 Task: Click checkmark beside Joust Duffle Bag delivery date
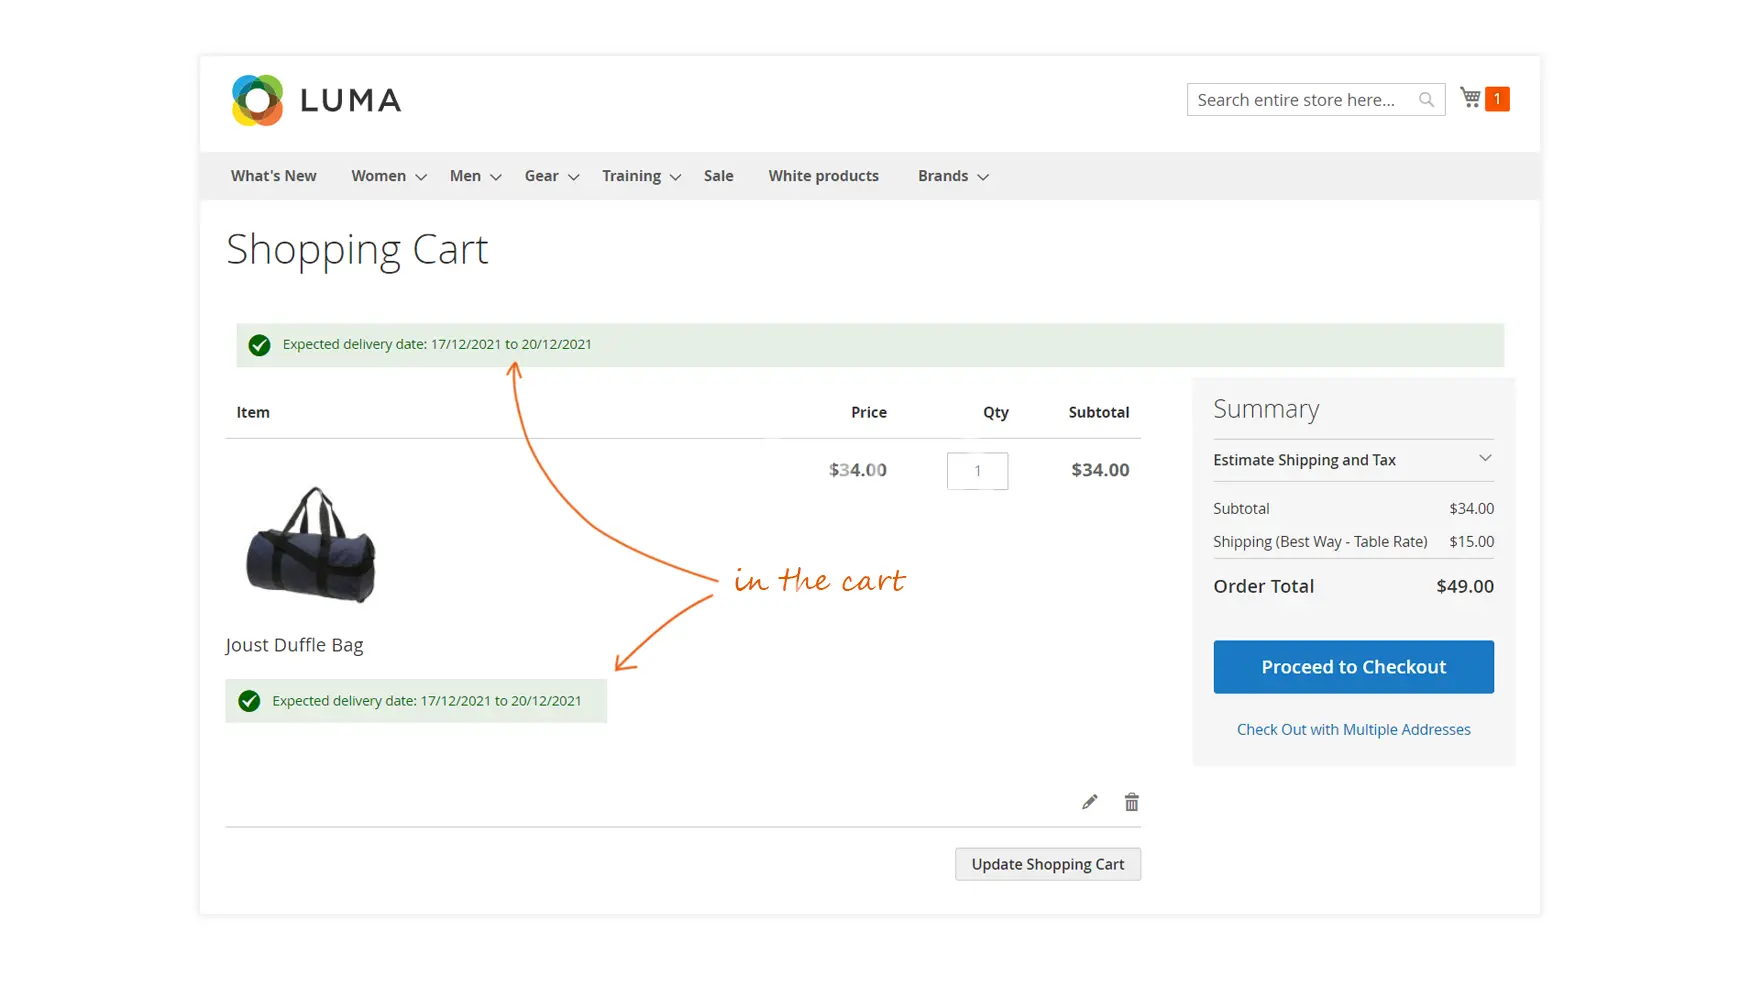pyautogui.click(x=249, y=701)
